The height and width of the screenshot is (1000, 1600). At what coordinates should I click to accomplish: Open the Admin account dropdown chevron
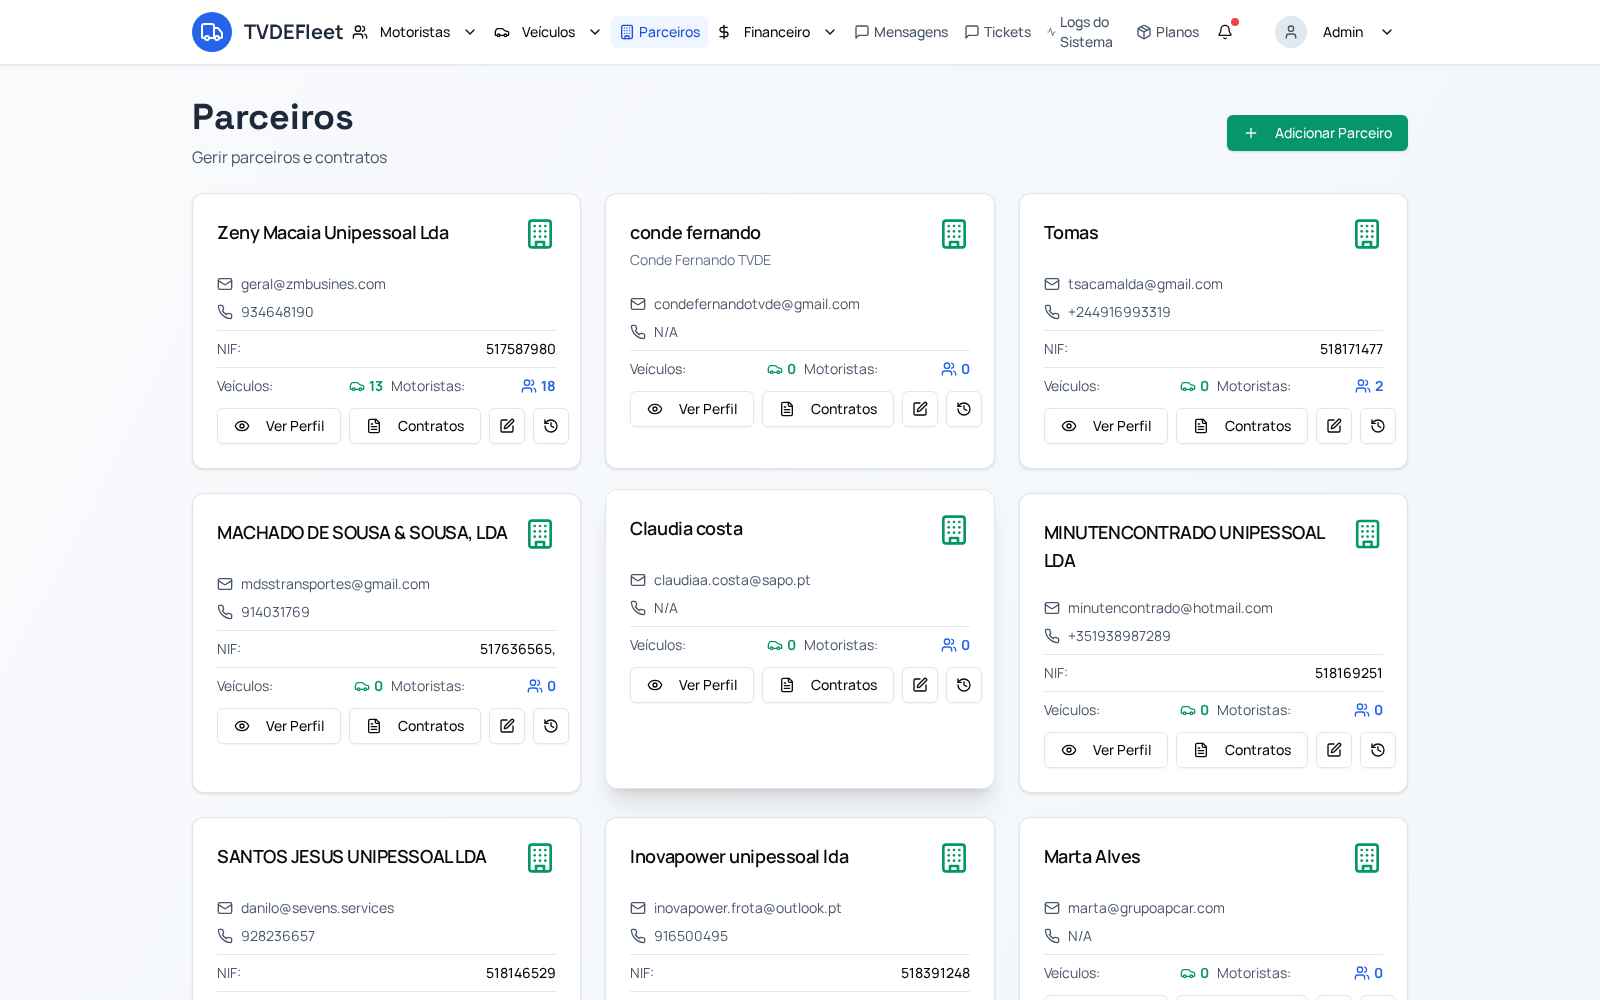[1387, 32]
